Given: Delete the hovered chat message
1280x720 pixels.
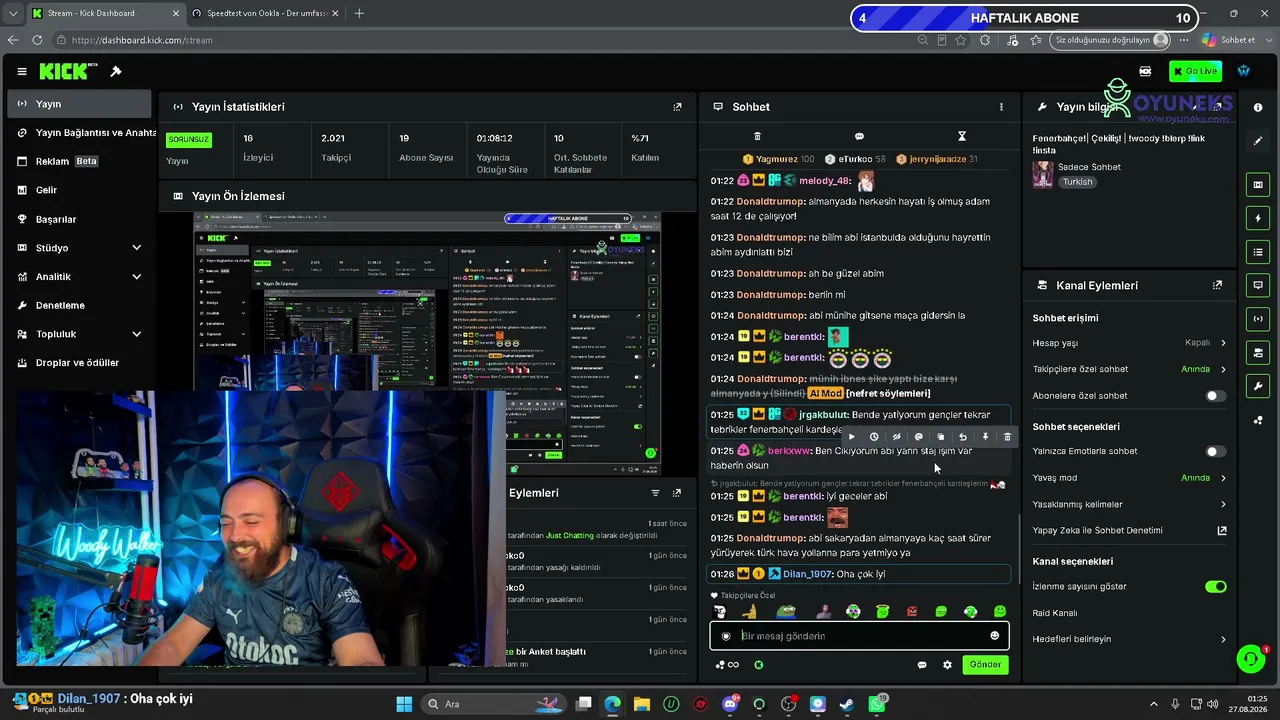Looking at the screenshot, I should [x=1007, y=437].
